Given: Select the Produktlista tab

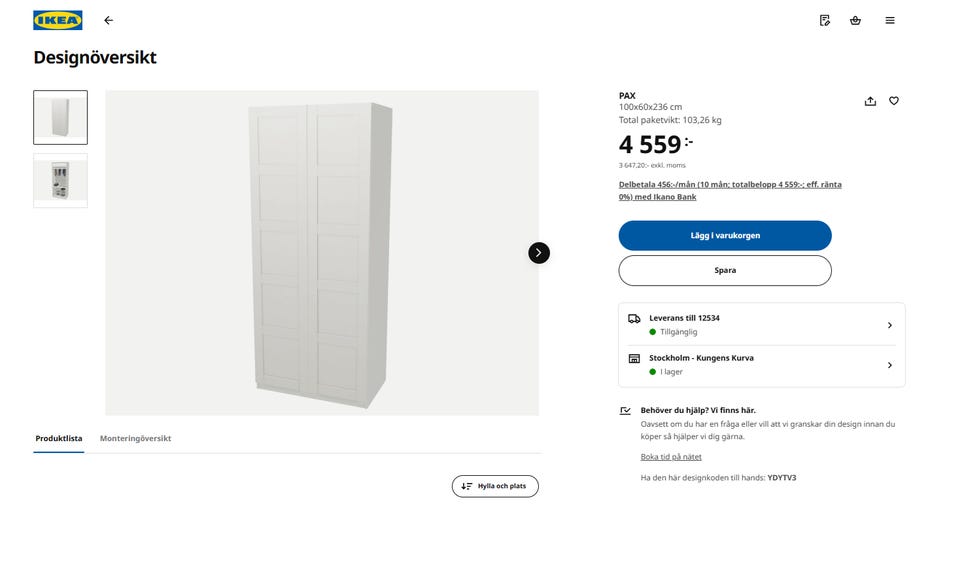Looking at the screenshot, I should coord(59,439).
